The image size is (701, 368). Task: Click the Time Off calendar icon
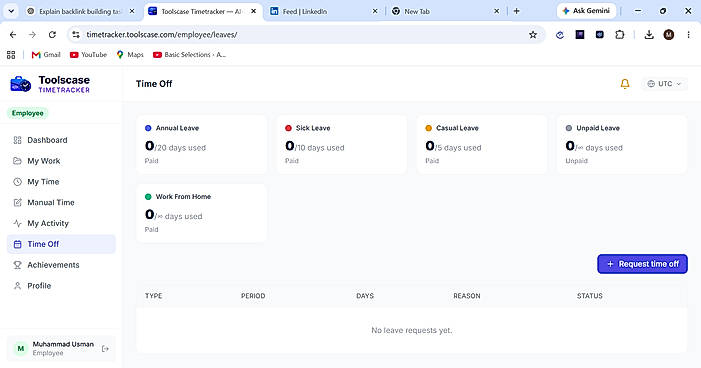(17, 244)
